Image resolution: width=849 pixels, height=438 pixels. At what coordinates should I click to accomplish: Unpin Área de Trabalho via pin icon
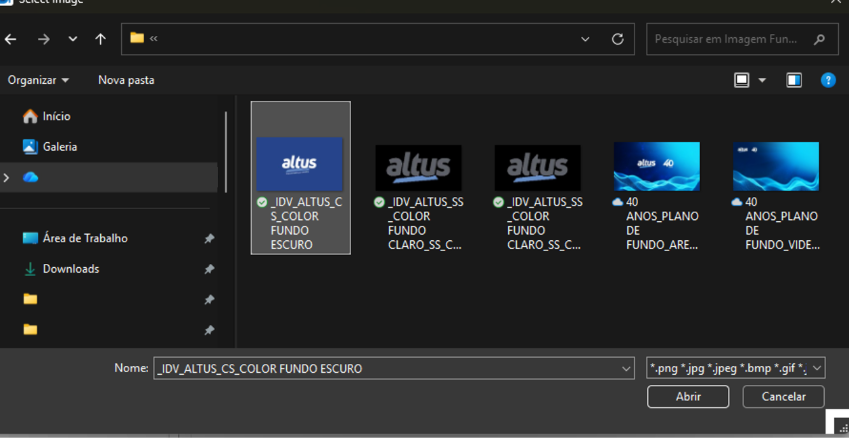pos(209,239)
